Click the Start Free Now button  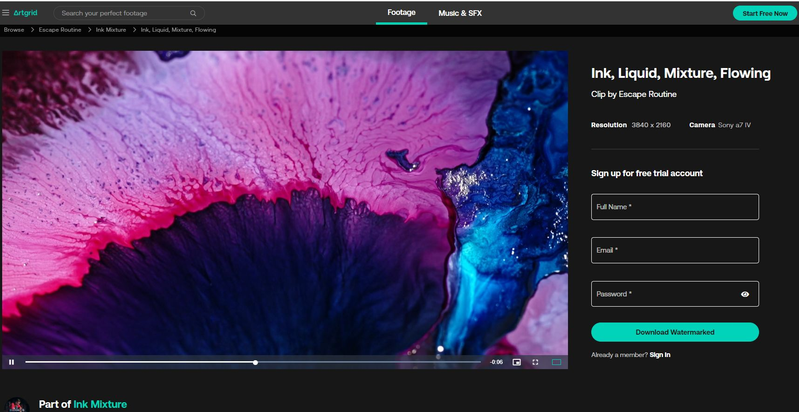764,13
